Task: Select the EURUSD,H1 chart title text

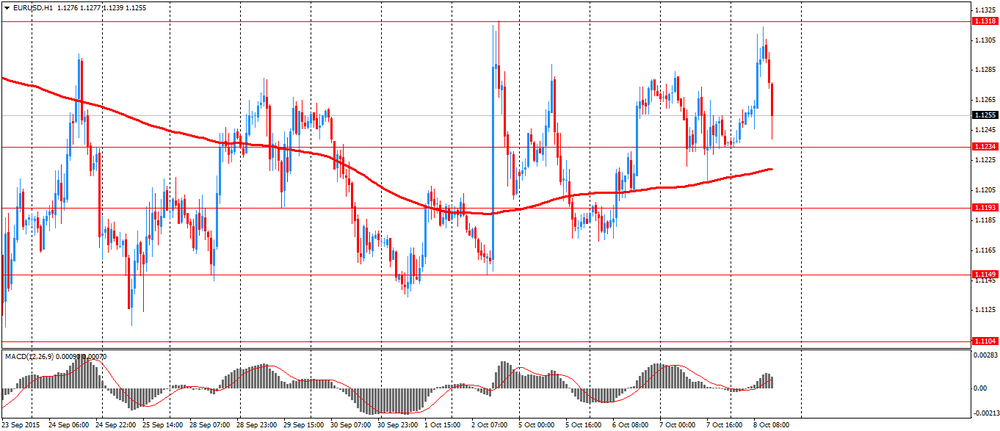Action: 31,8
